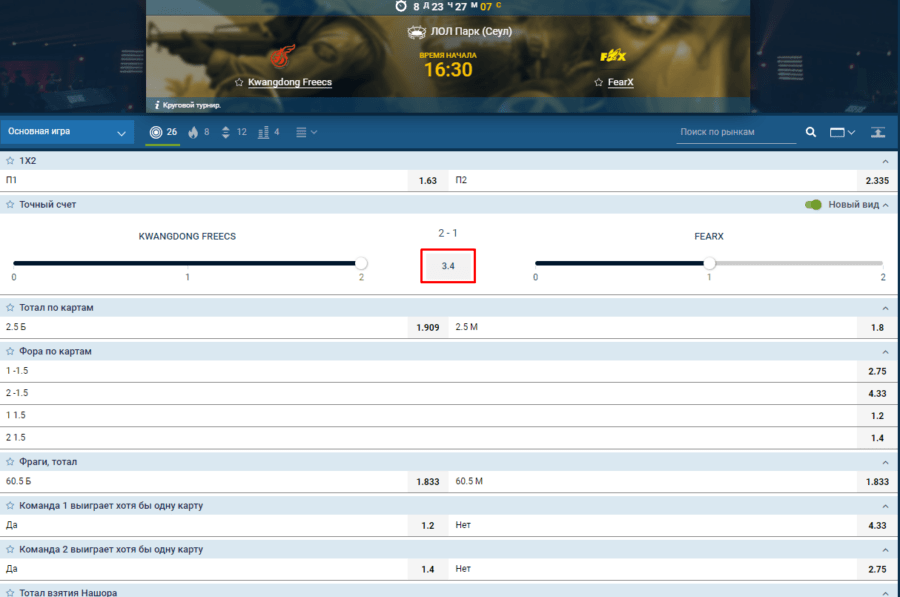Click the collapse-all markets icon at far right
The height and width of the screenshot is (597, 900).
tap(877, 132)
